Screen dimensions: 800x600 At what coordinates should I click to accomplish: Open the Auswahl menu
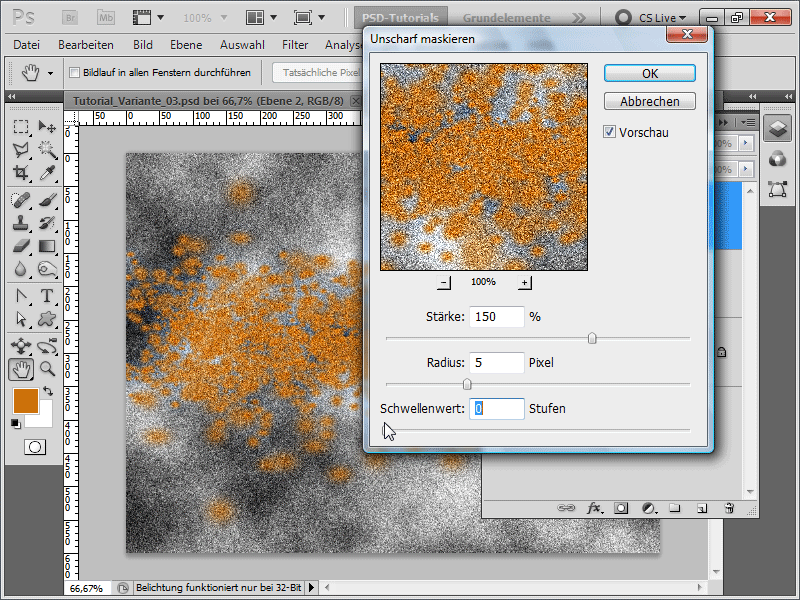coord(242,45)
